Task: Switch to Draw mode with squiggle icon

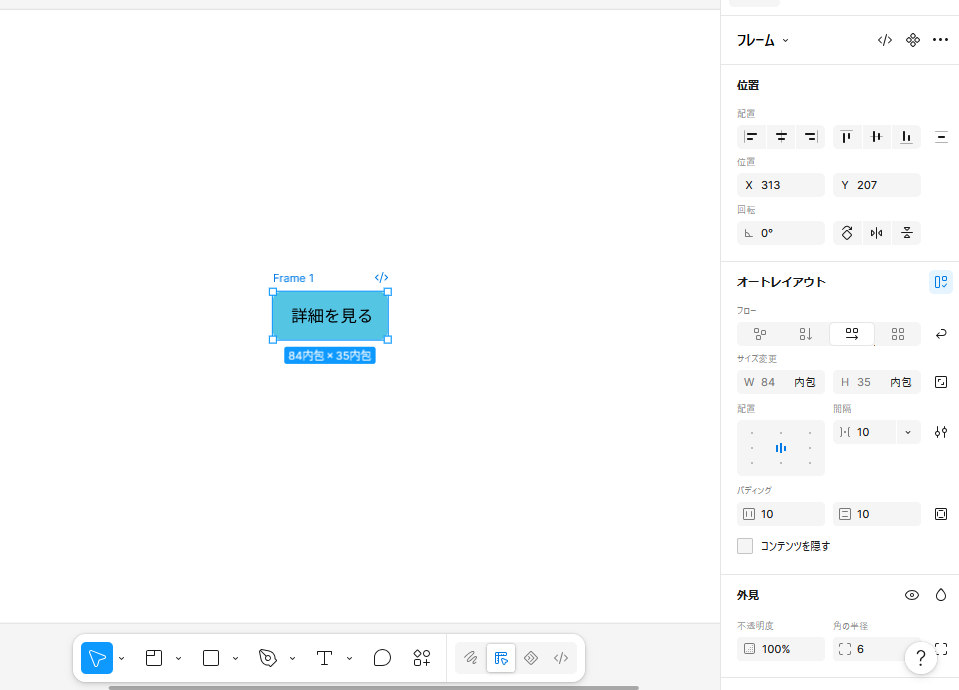Action: click(470, 658)
